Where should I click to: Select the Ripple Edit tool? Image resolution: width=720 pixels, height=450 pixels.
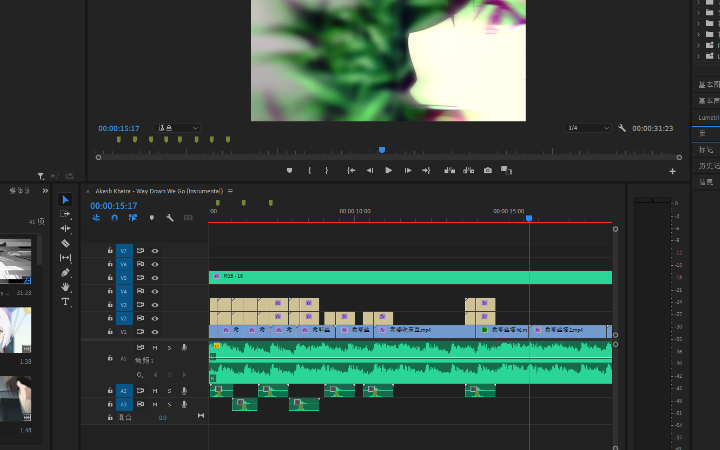click(x=65, y=228)
